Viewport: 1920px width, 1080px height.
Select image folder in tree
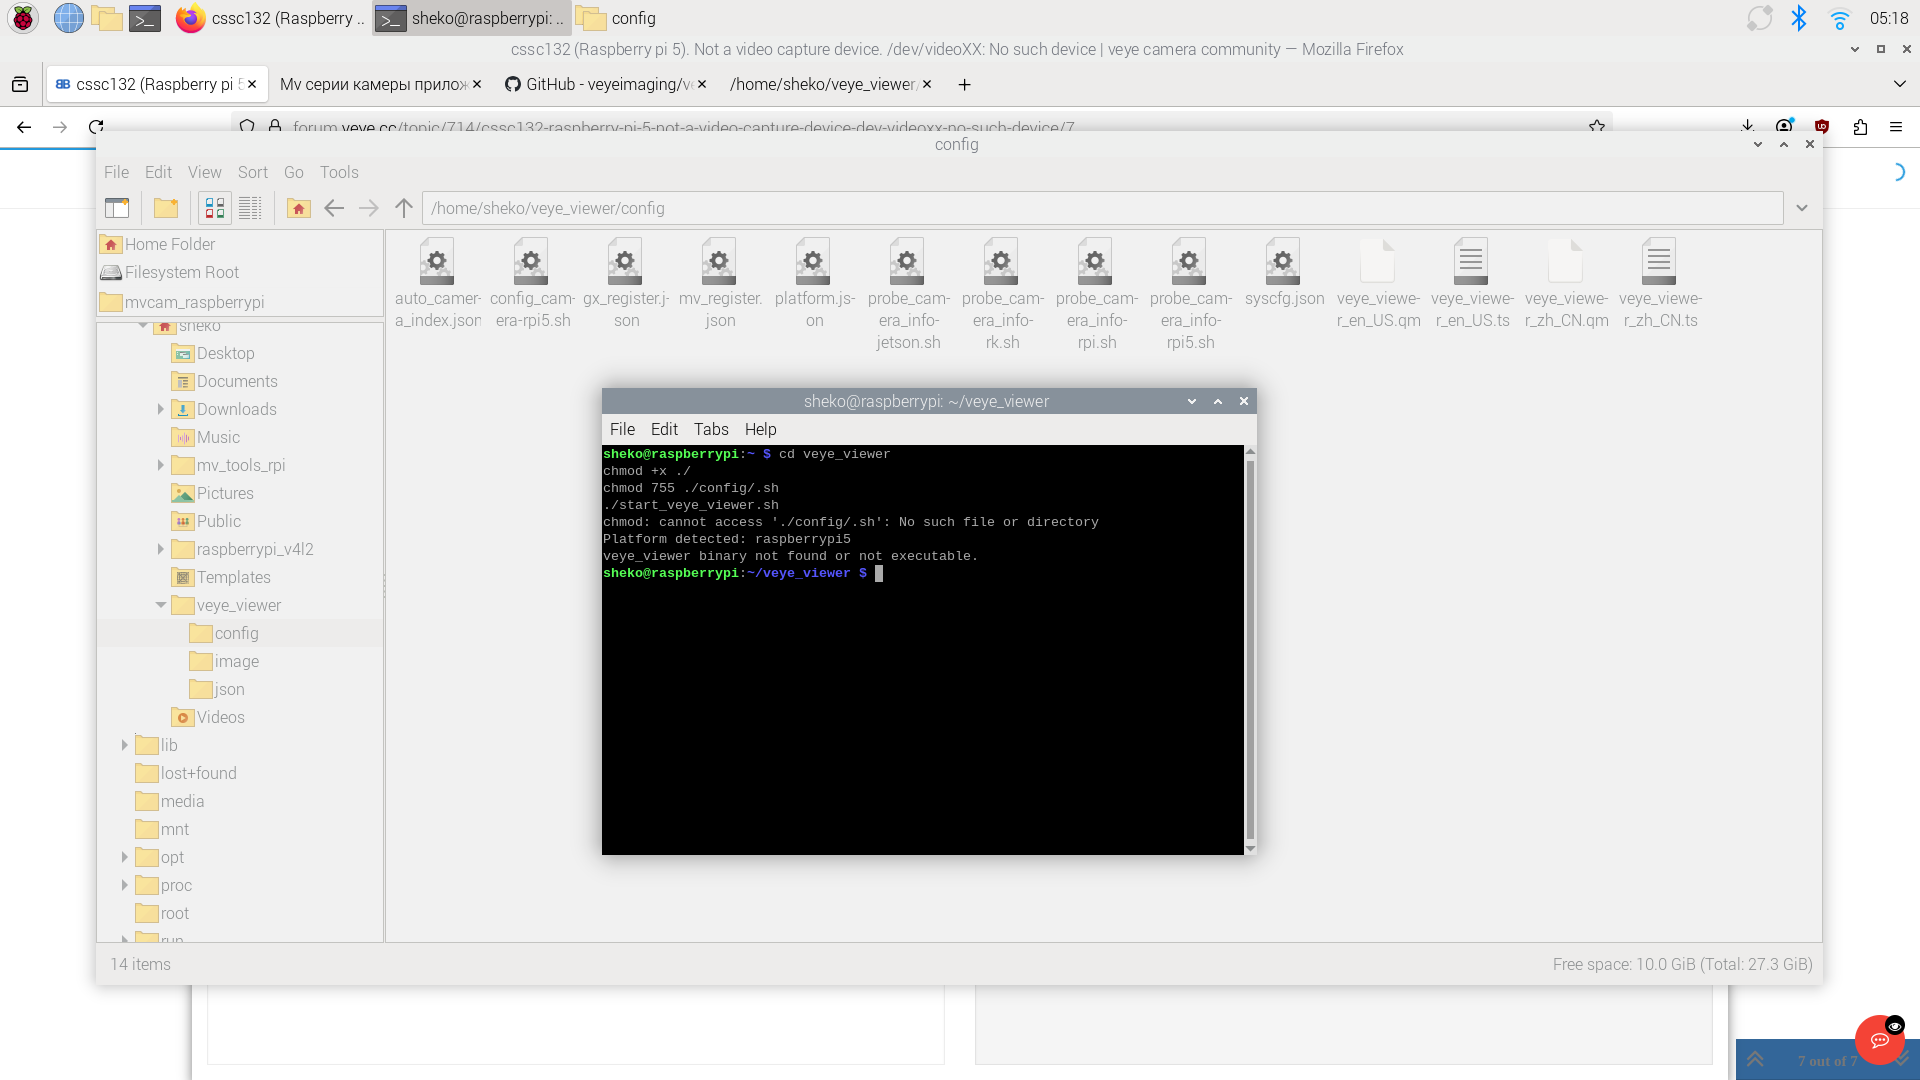click(x=236, y=661)
